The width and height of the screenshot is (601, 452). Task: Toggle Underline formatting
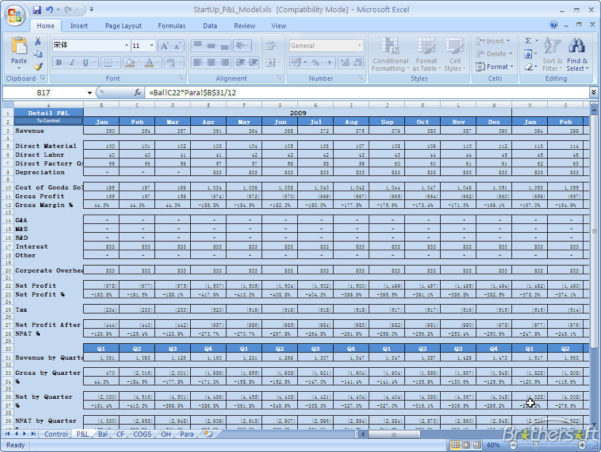pyautogui.click(x=87, y=62)
